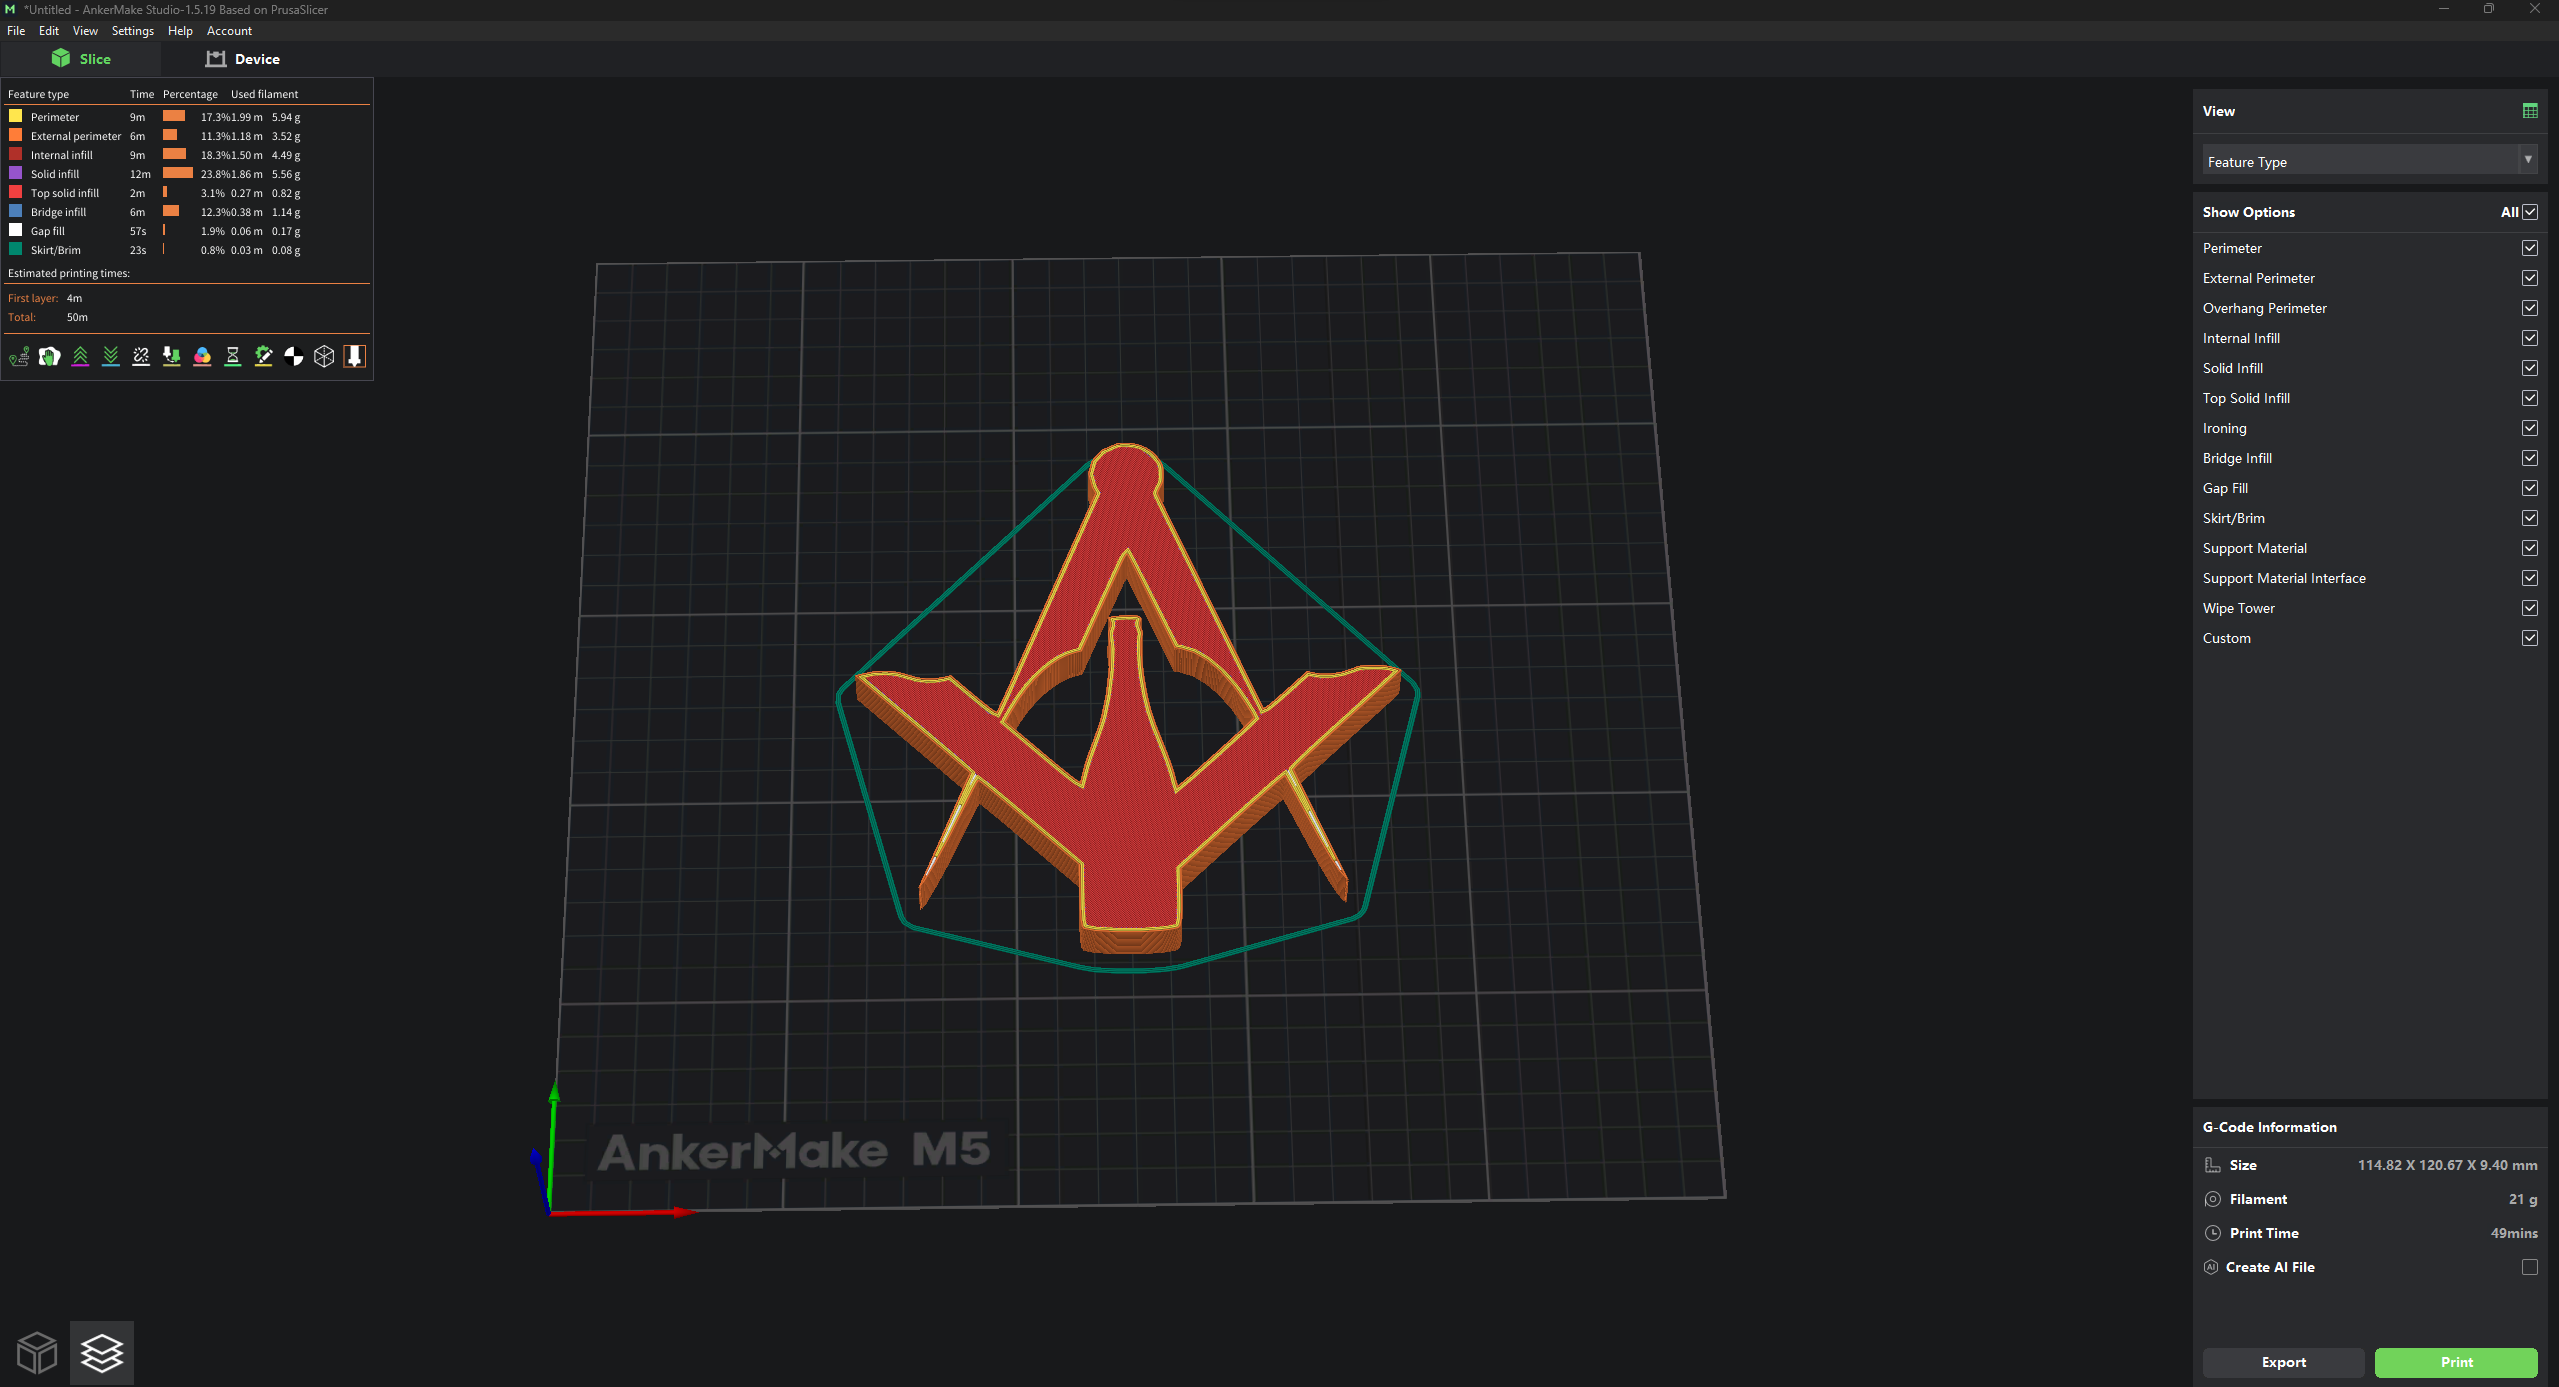
Task: Toggle the travel moves path icon
Action: [x=19, y=356]
